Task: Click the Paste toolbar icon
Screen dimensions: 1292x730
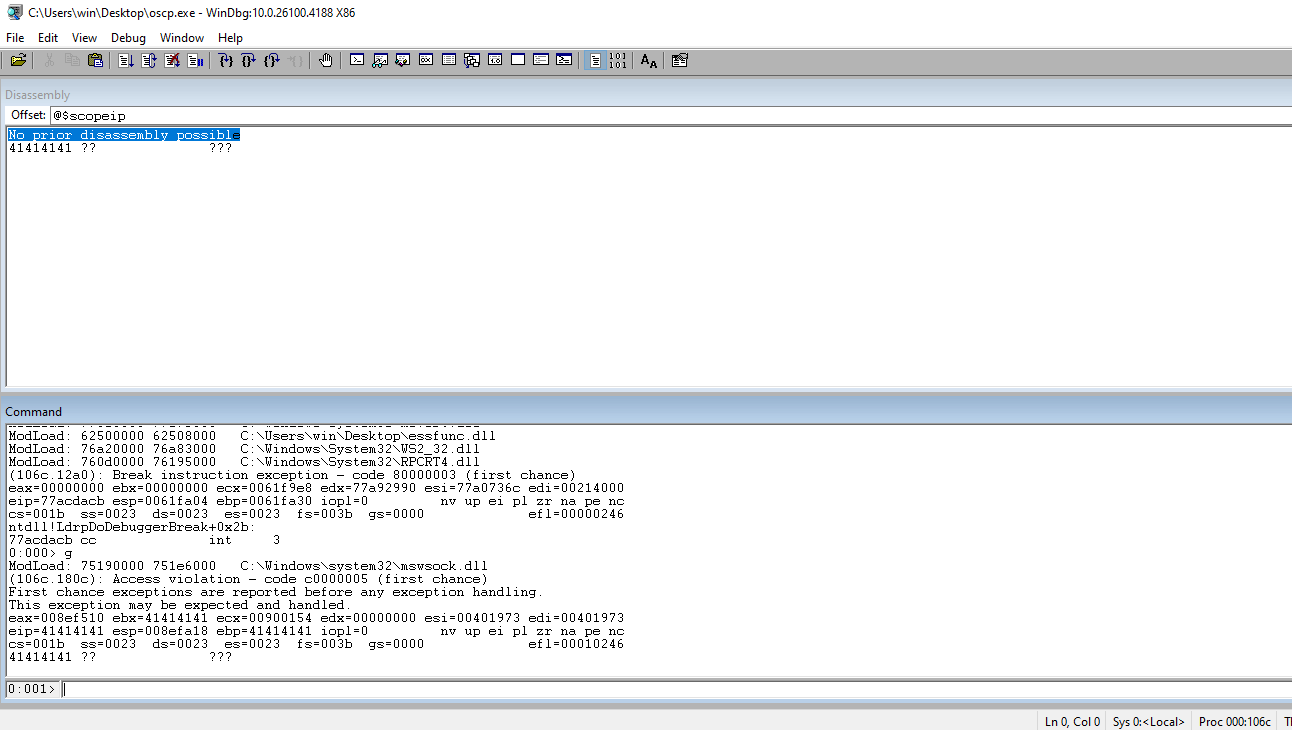Action: [95, 61]
